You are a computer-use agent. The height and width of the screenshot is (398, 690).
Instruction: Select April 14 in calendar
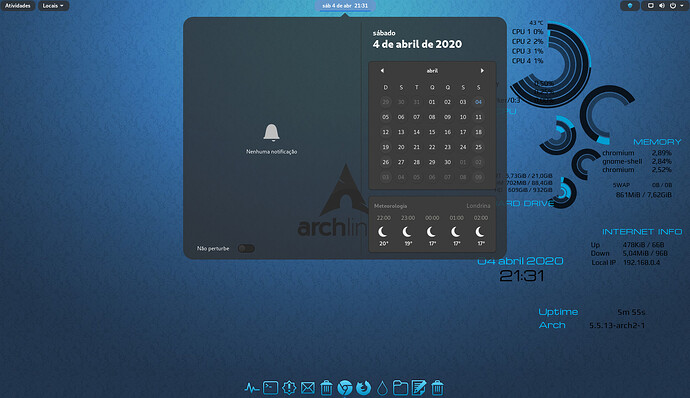(416, 132)
